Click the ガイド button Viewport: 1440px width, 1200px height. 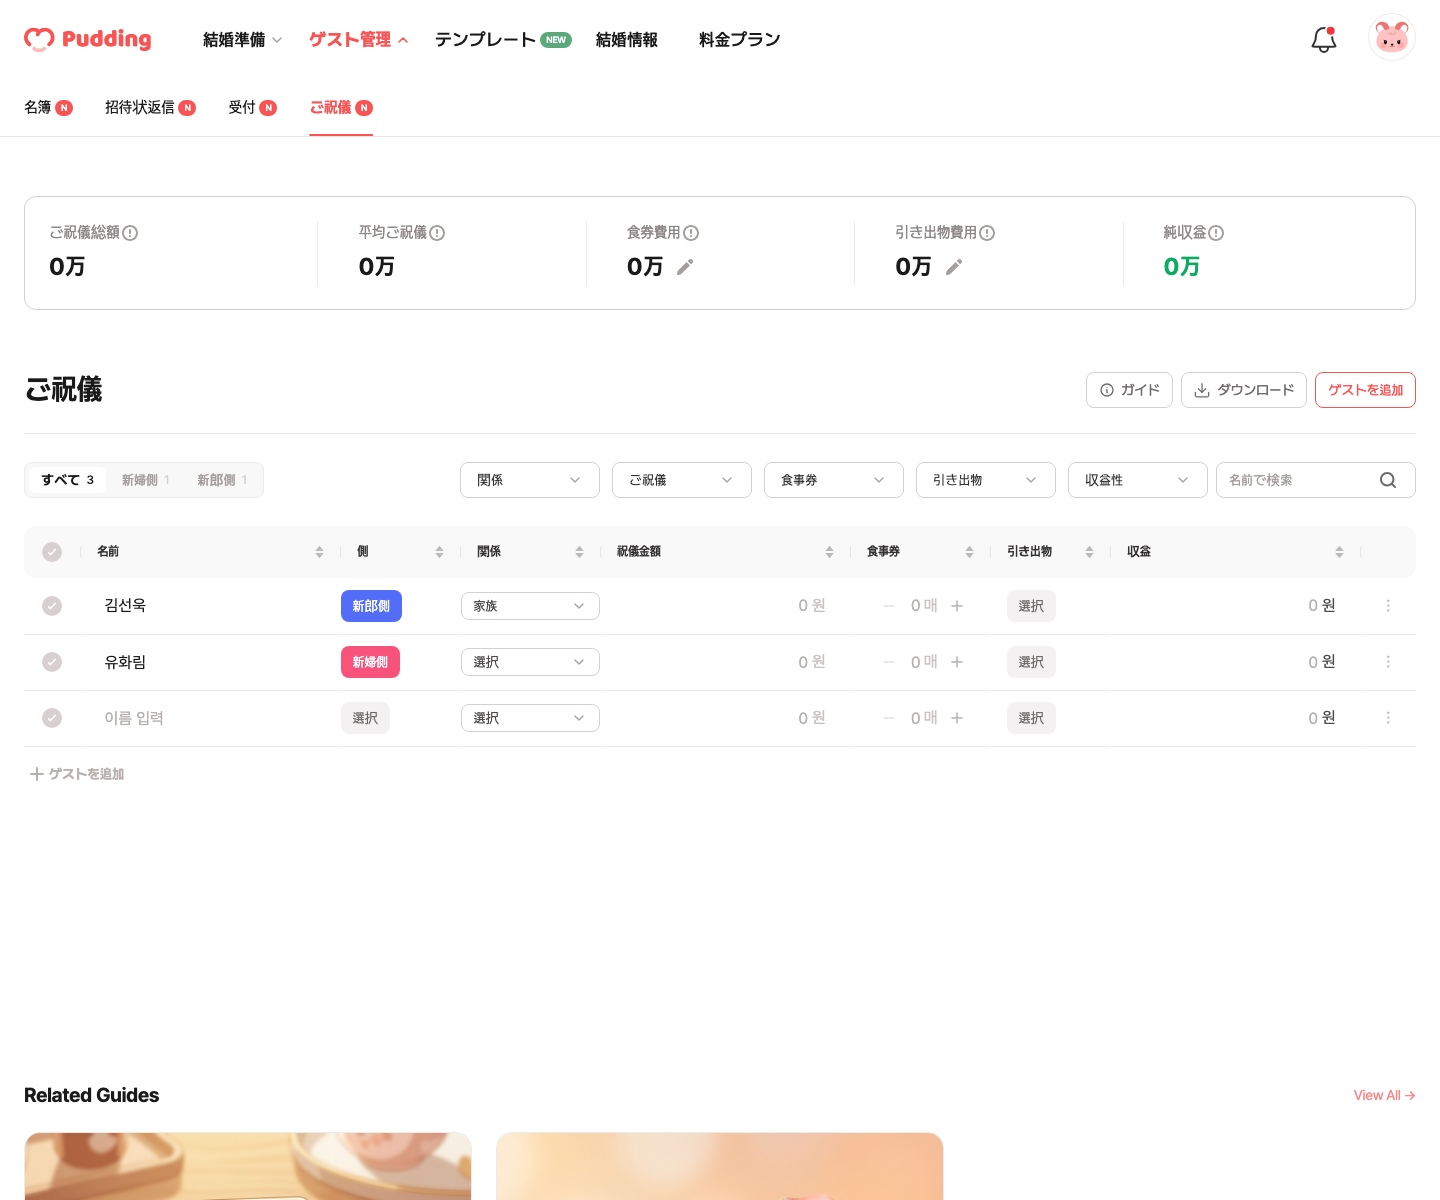pyautogui.click(x=1129, y=390)
